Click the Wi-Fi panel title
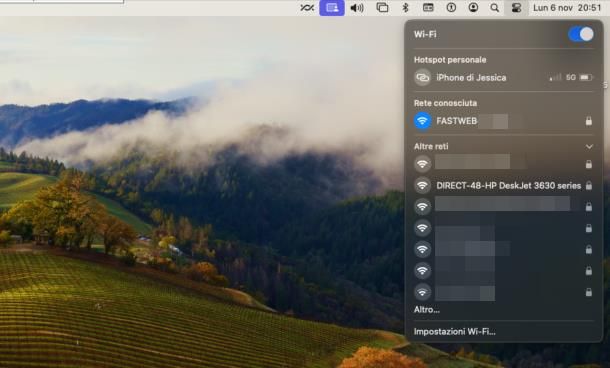The image size is (610, 368). coord(425,34)
